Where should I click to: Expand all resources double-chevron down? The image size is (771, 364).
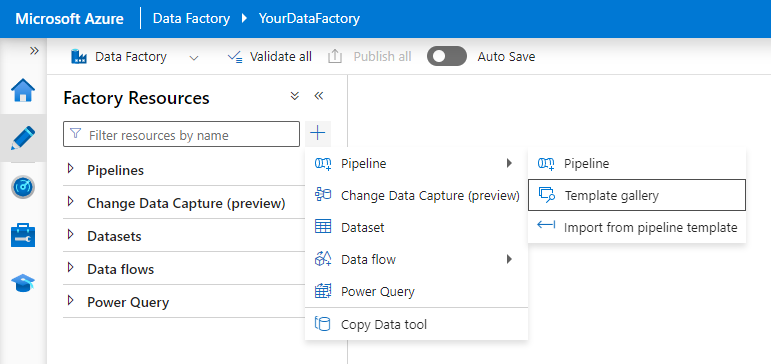[295, 96]
